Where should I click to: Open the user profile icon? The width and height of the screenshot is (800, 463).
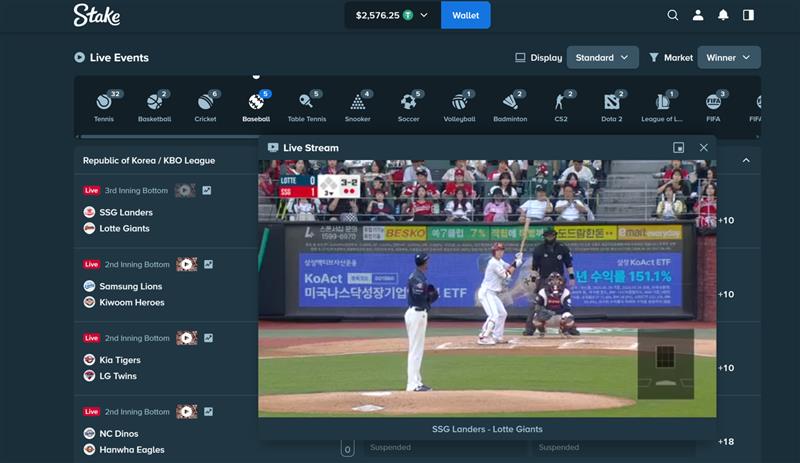[697, 15]
